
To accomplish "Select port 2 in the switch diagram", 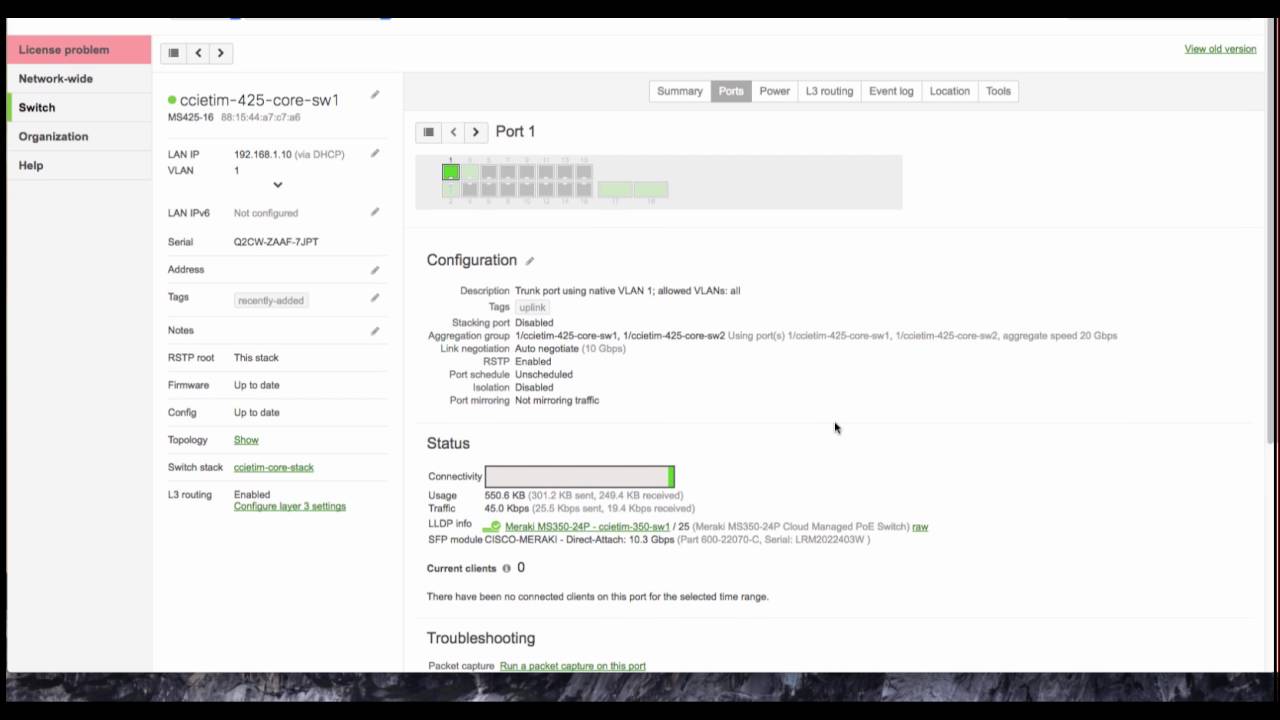I will click(x=451, y=190).
